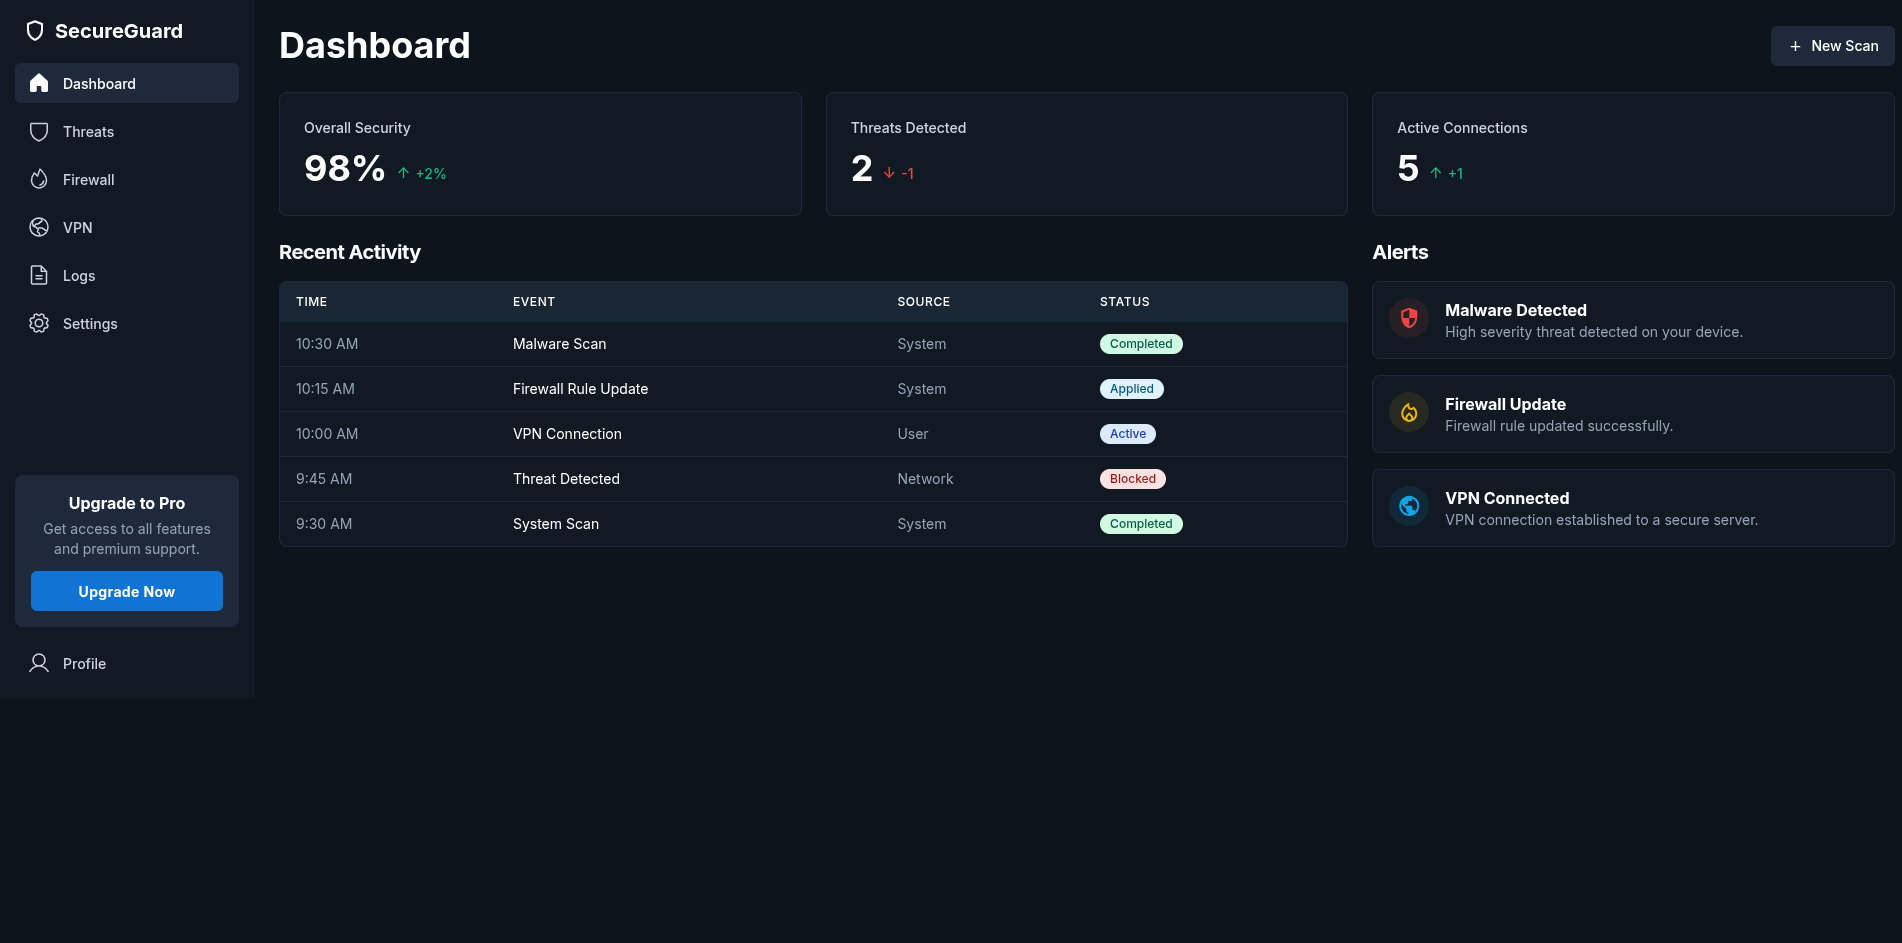This screenshot has width=1902, height=943.
Task: Click the Applied status badge
Action: point(1131,389)
